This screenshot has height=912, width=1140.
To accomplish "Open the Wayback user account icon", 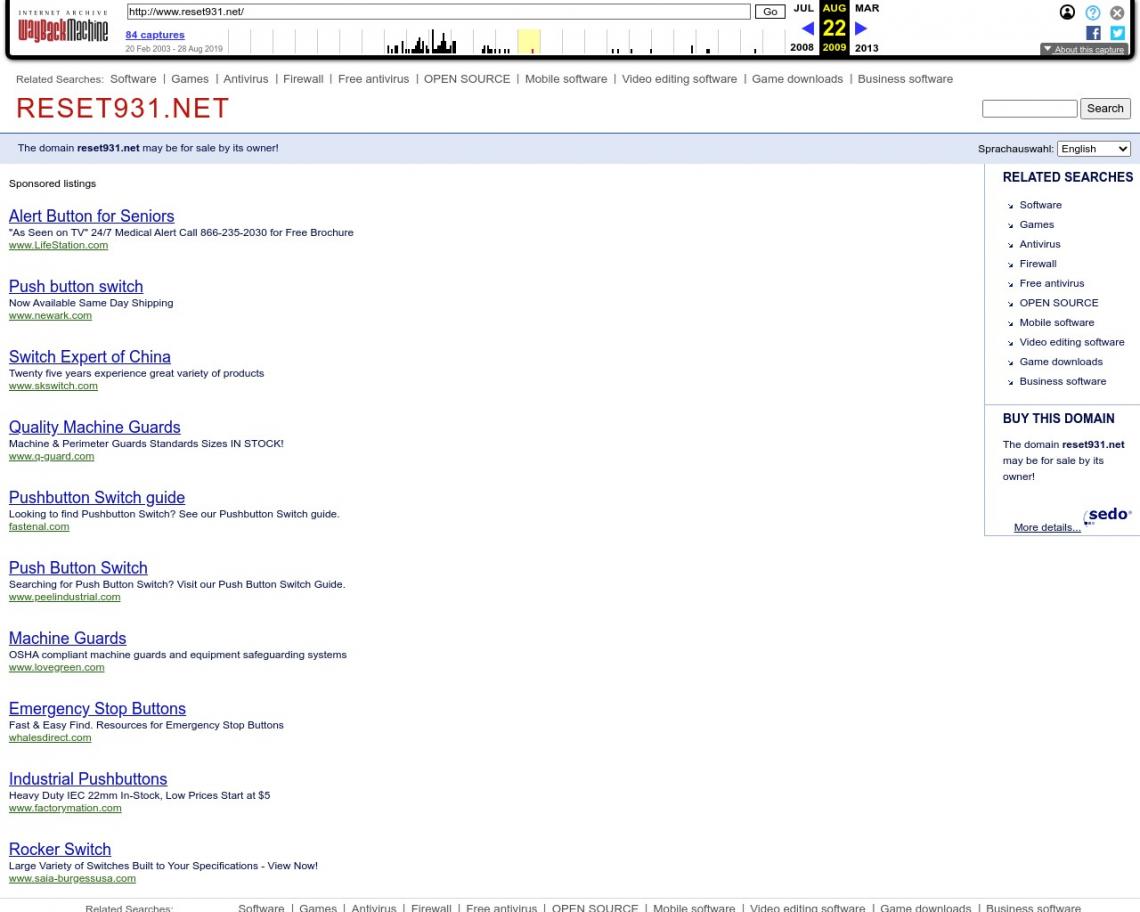I will [1067, 12].
